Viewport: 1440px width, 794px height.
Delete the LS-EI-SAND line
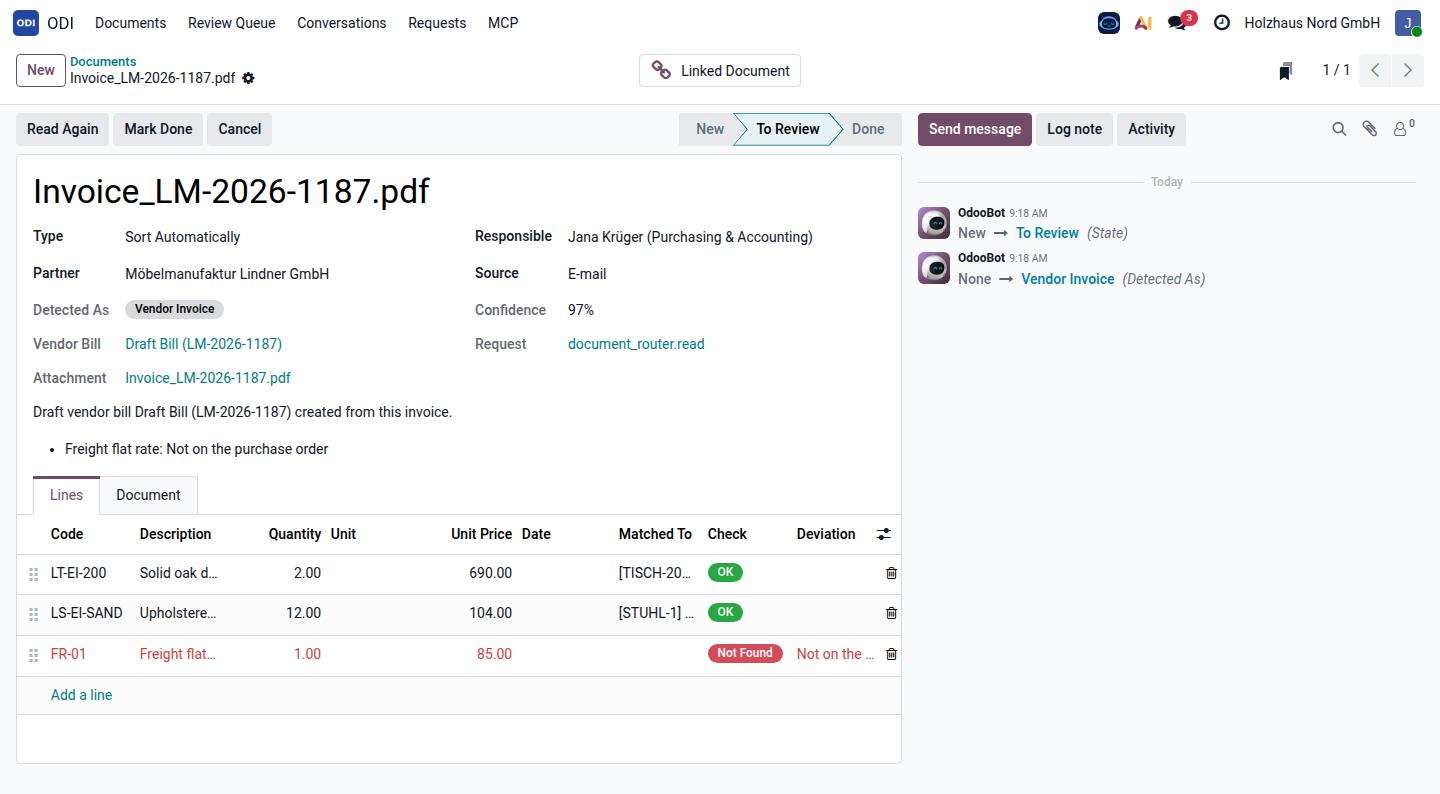coord(891,613)
